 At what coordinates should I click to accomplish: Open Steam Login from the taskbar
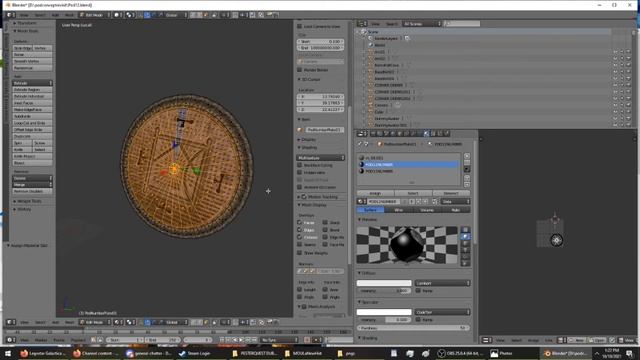[x=195, y=353]
